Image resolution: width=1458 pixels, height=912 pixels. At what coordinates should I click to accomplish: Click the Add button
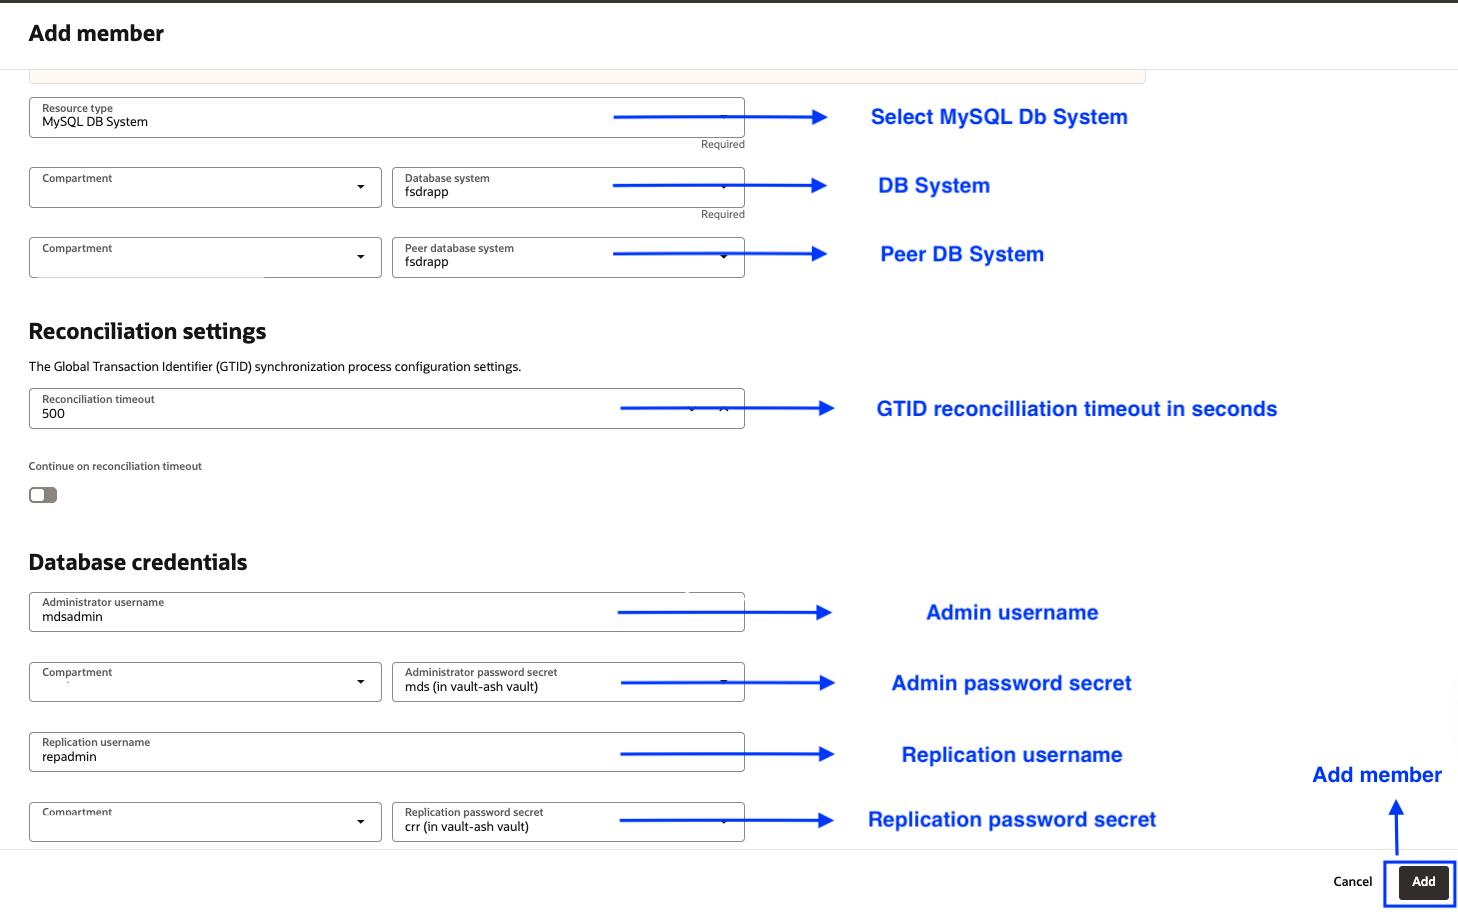1423,881
